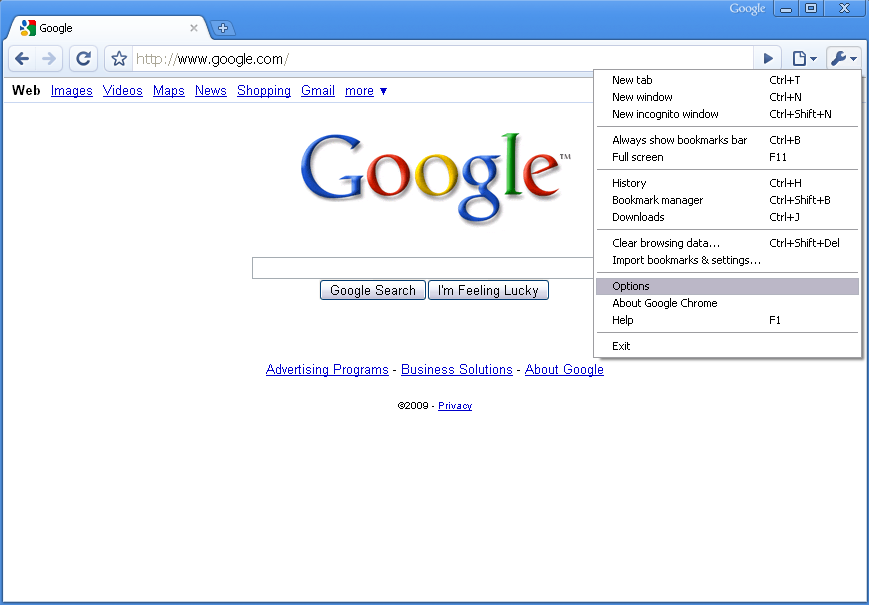869x605 pixels.
Task: Go to Maps link
Action: point(168,90)
